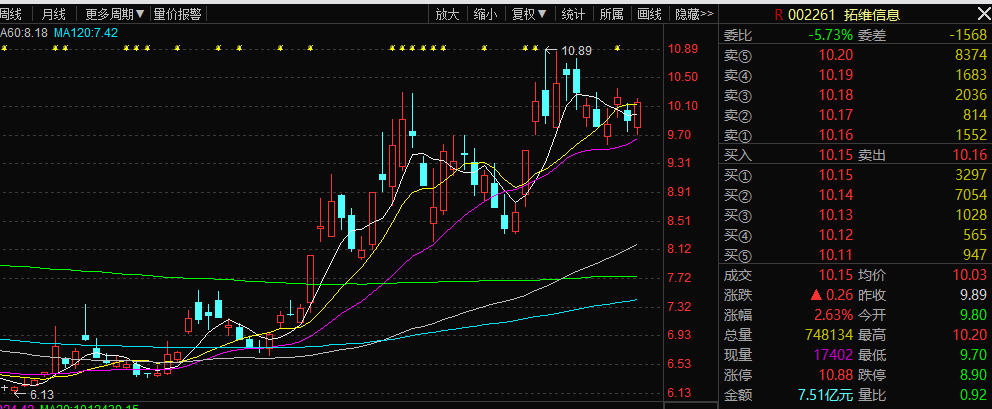The width and height of the screenshot is (992, 409).
Task: Switch to the 周线 weekly period tab
Action: [11, 14]
